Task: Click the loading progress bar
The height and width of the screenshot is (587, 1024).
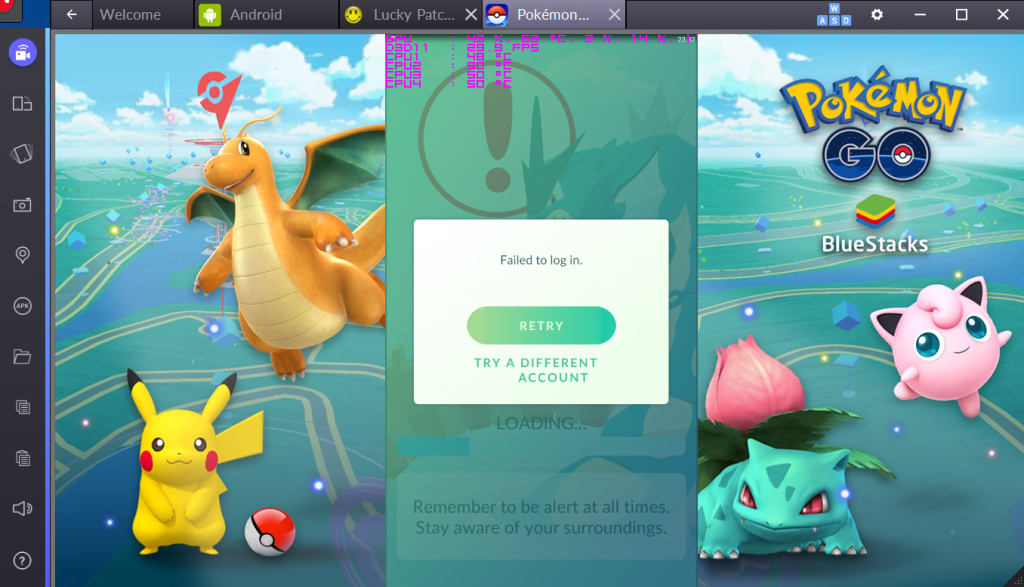Action: pyautogui.click(x=541, y=446)
